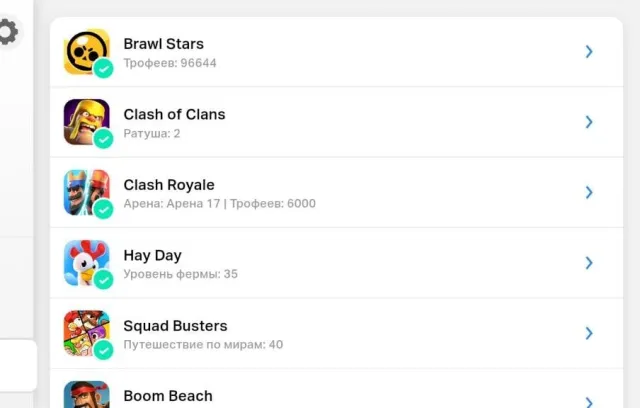Viewport: 640px width, 408px height.
Task: Open Squad Busters details via its chevron
Action: point(589,333)
